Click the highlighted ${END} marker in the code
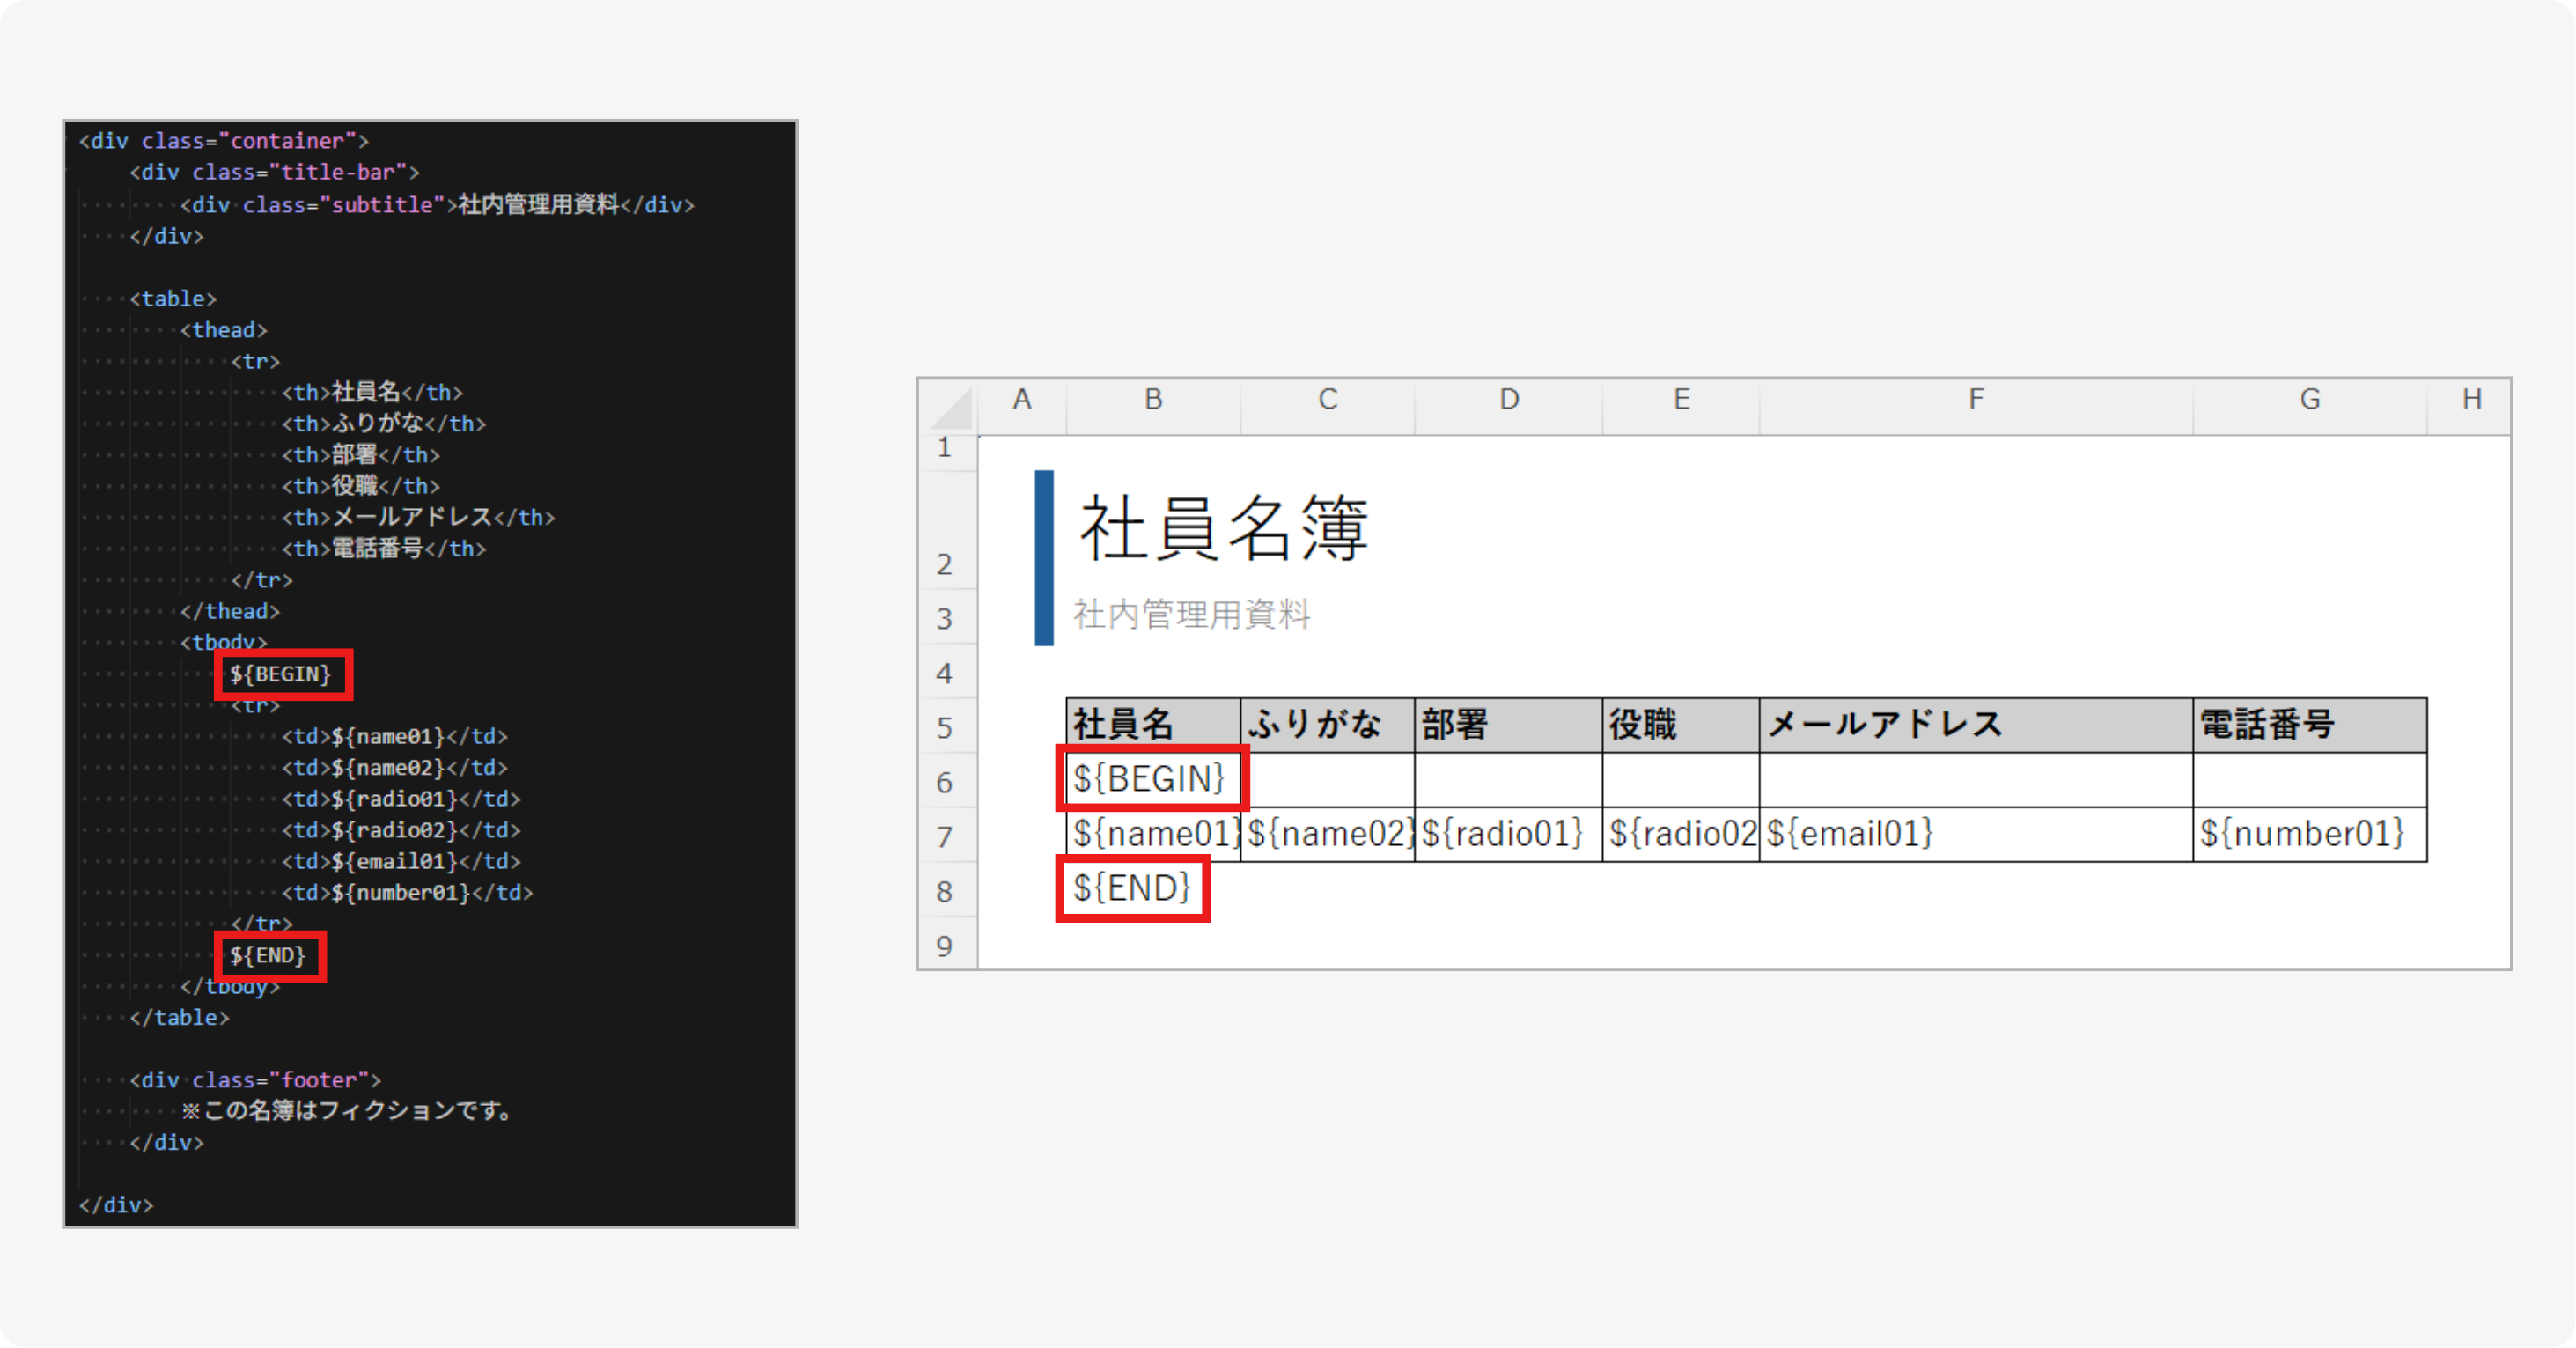Screen dimensions: 2576x1348 click(268, 956)
